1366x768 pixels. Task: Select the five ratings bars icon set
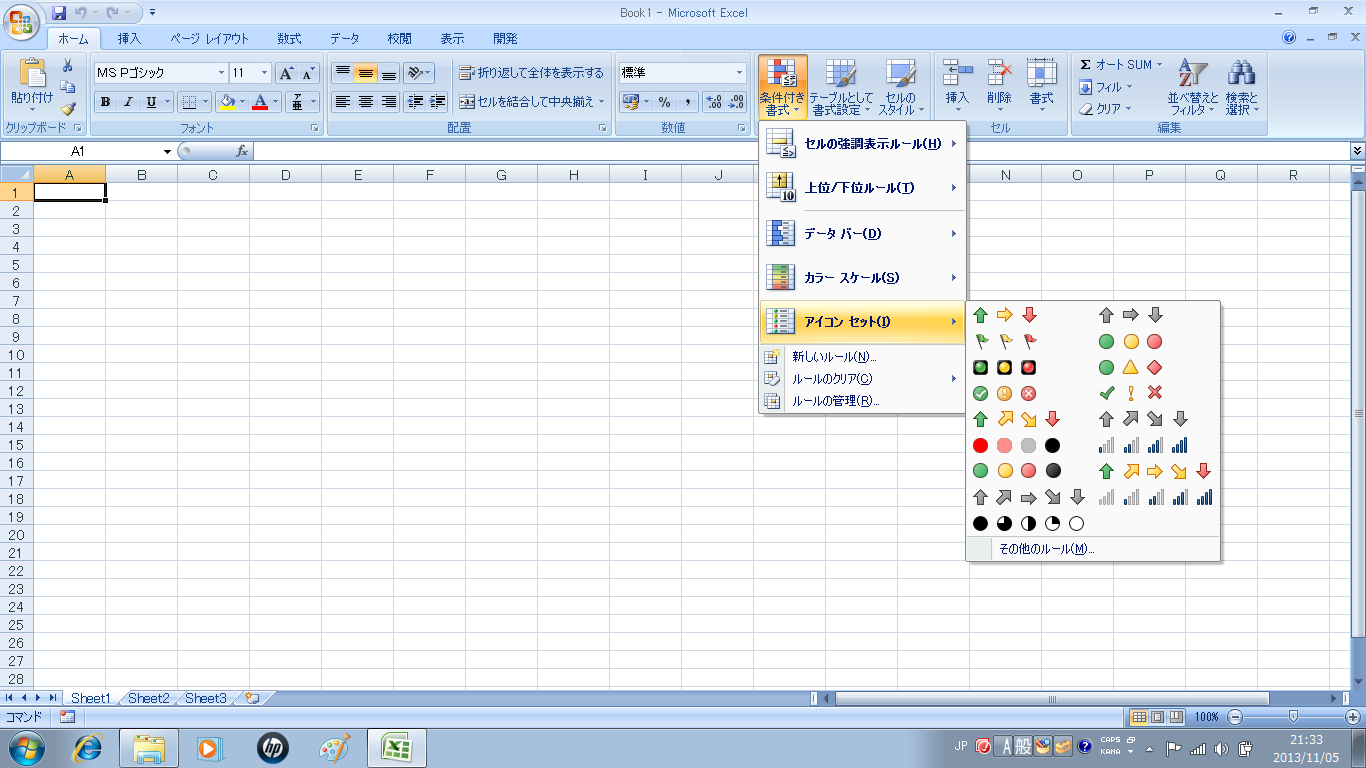[1155, 497]
